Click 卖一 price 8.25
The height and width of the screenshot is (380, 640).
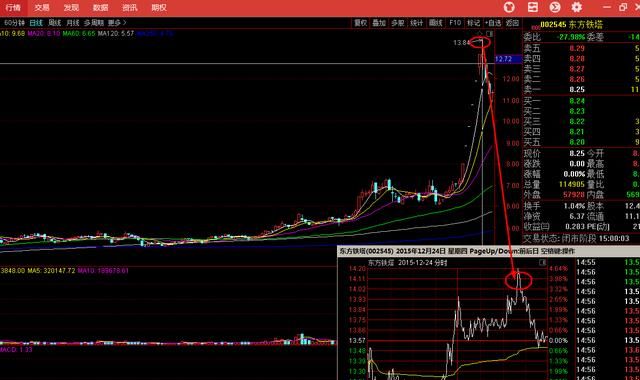(577, 89)
